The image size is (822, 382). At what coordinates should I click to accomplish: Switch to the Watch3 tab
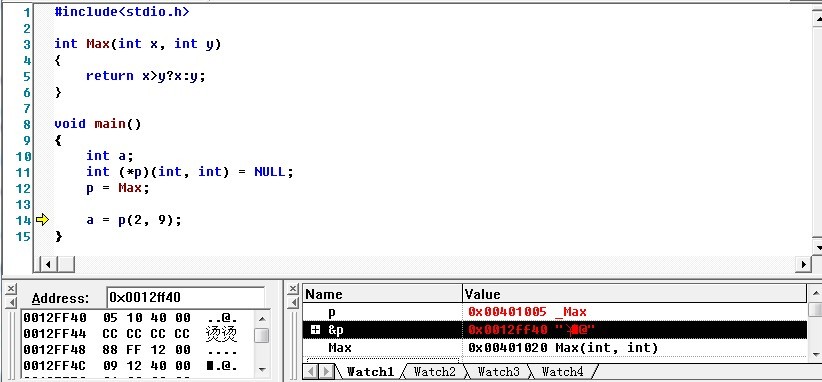(498, 372)
